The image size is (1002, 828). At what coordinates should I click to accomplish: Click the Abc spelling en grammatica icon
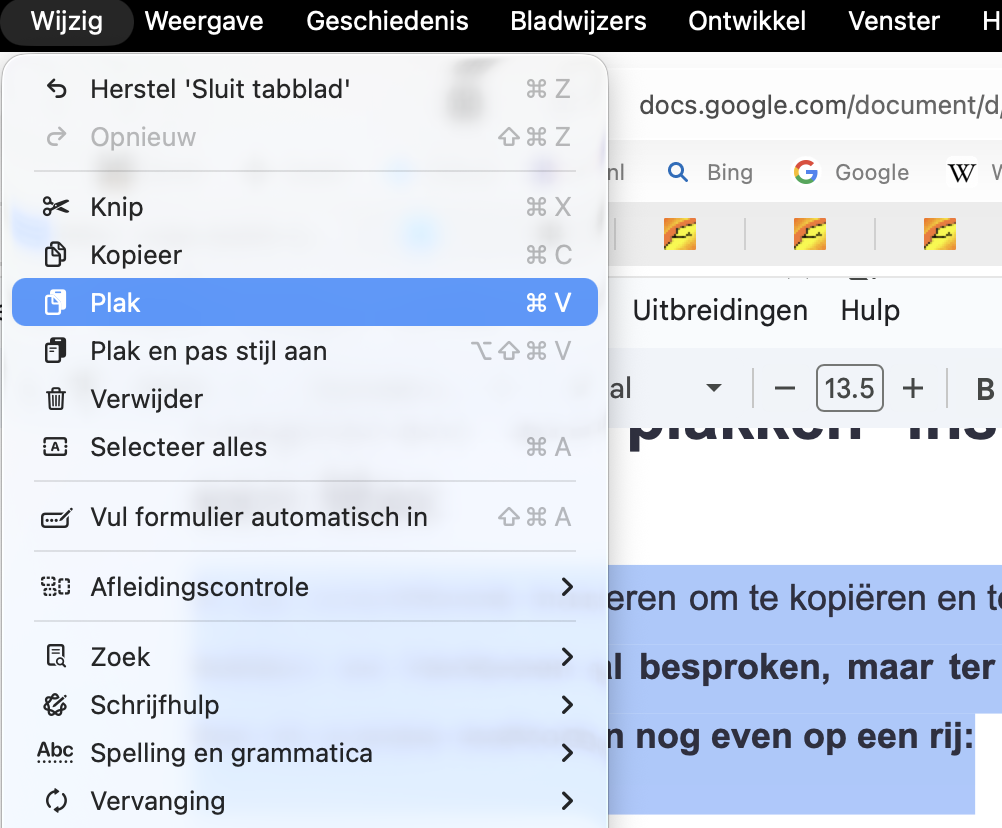(x=57, y=753)
